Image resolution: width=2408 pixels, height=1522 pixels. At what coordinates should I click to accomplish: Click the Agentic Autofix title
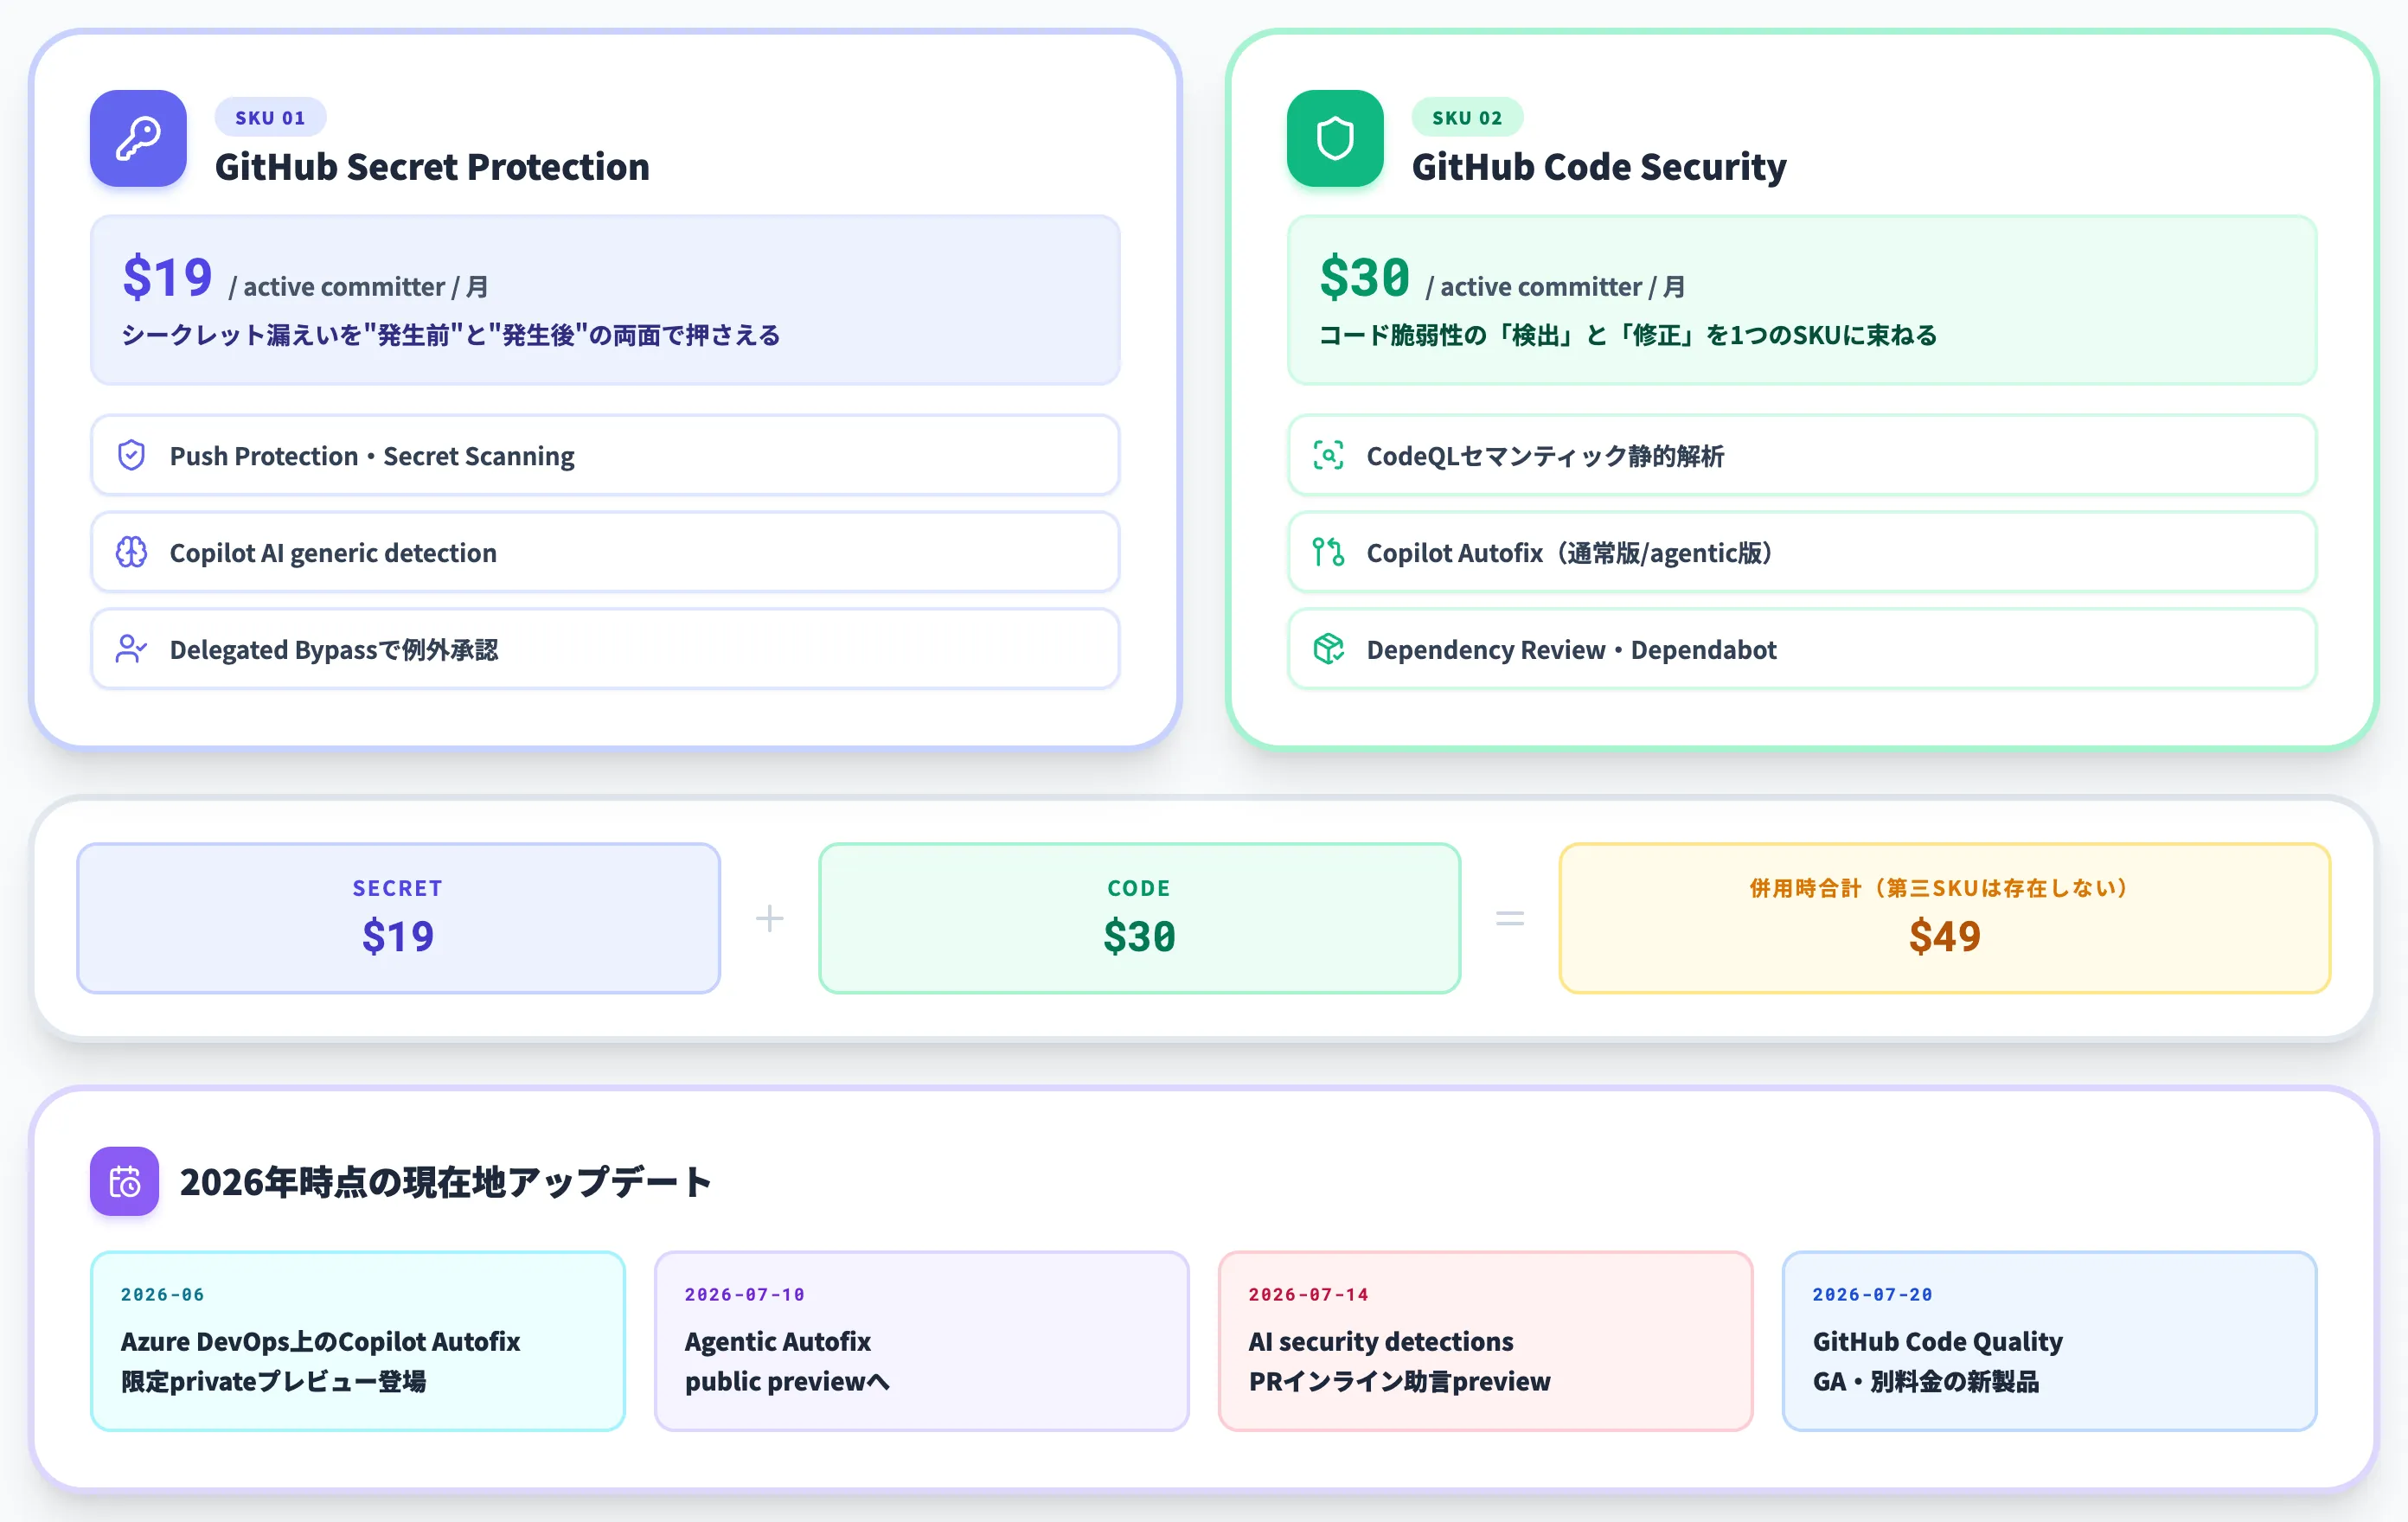778,1342
